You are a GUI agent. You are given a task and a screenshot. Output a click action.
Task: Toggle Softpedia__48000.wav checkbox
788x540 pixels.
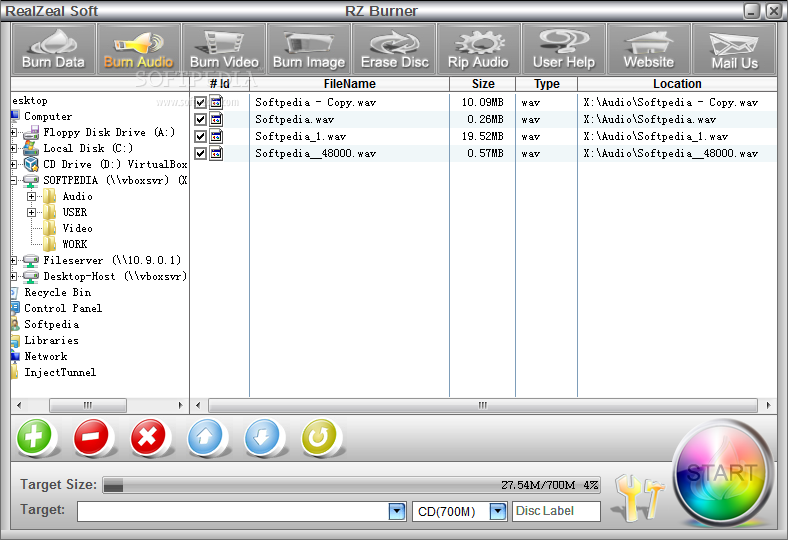click(201, 154)
